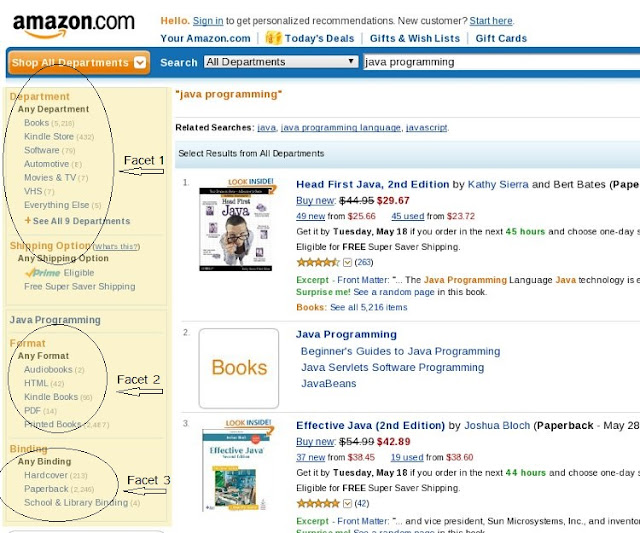This screenshot has width=640, height=533.
Task: Click Head First Java star rating
Action: pyautogui.click(x=317, y=263)
